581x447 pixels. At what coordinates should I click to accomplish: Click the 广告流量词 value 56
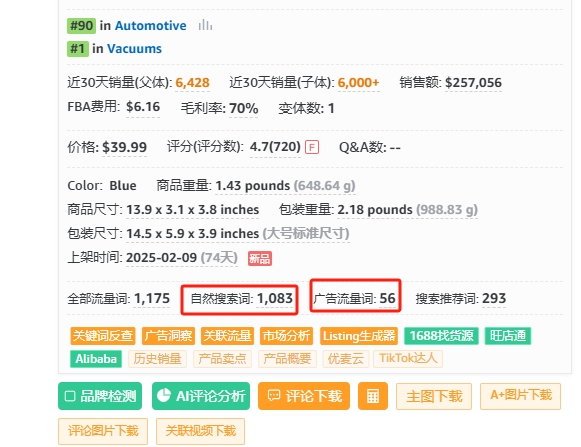(x=388, y=298)
